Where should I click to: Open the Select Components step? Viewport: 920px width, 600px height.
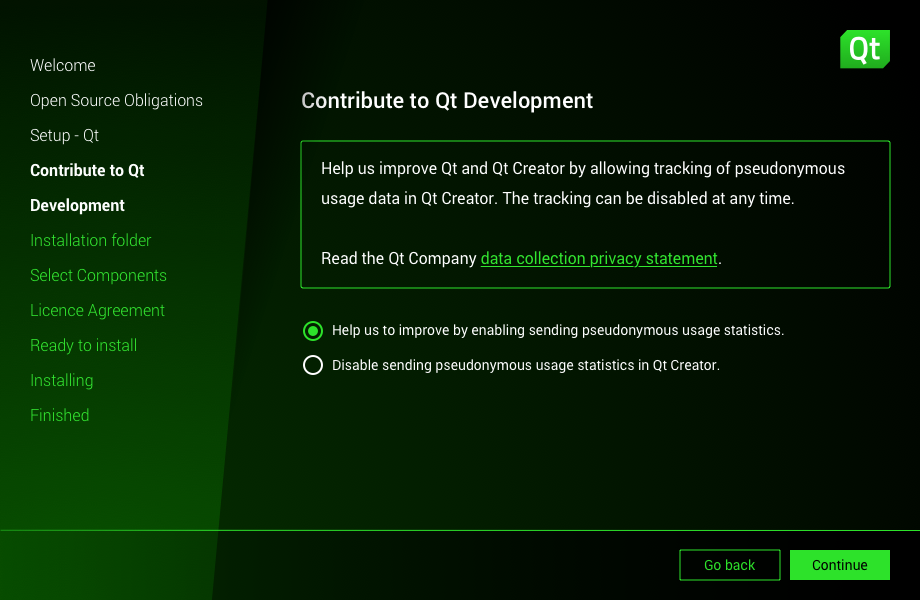[x=98, y=275]
